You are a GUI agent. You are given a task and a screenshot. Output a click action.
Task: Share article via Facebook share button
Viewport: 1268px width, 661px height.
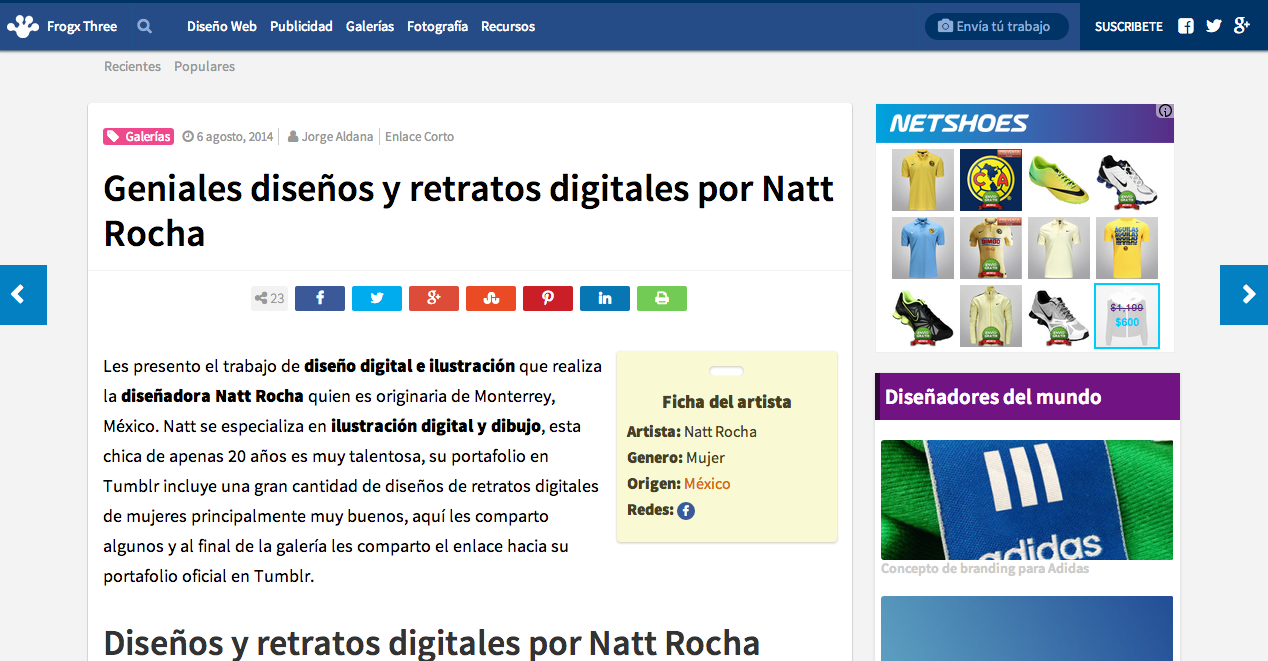(x=320, y=298)
